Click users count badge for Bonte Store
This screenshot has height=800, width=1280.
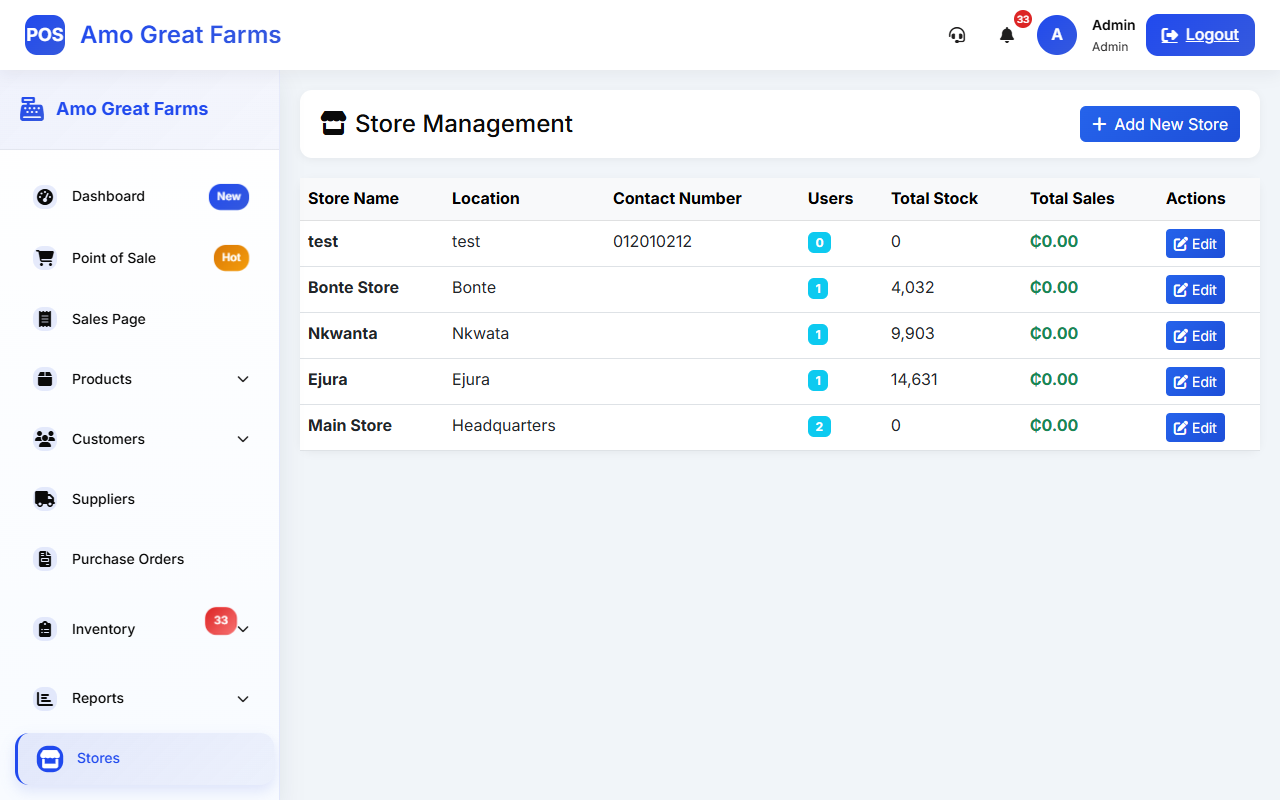point(818,289)
